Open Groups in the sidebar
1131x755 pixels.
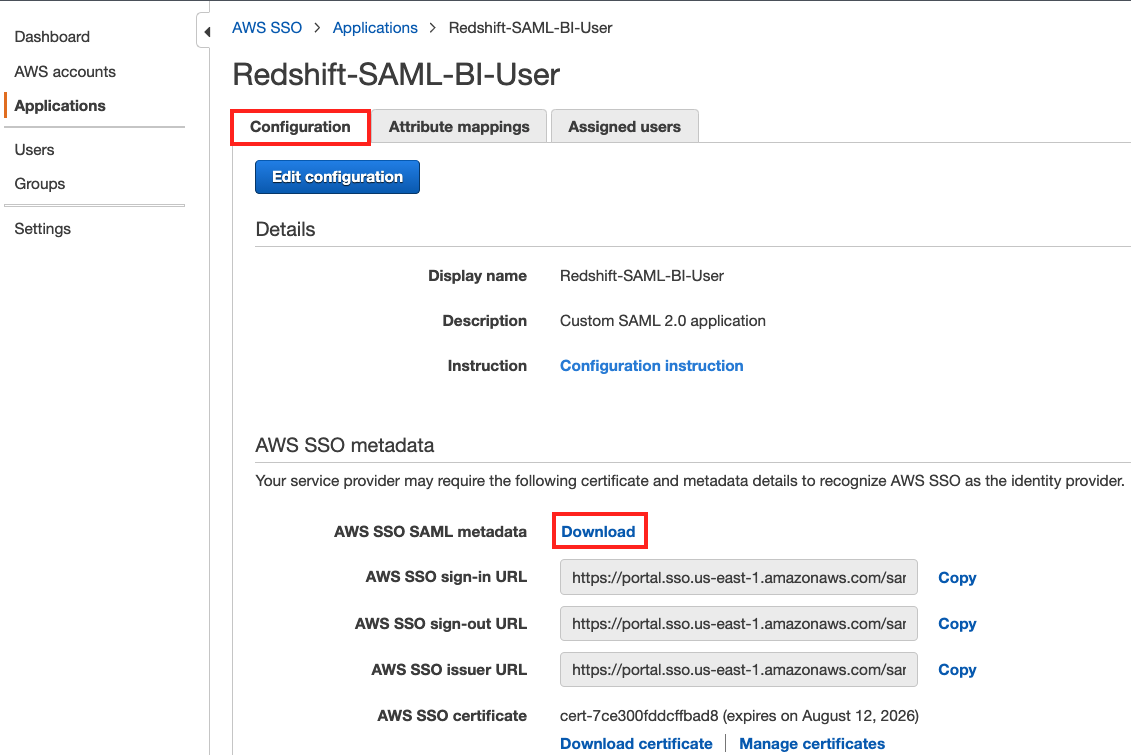40,184
